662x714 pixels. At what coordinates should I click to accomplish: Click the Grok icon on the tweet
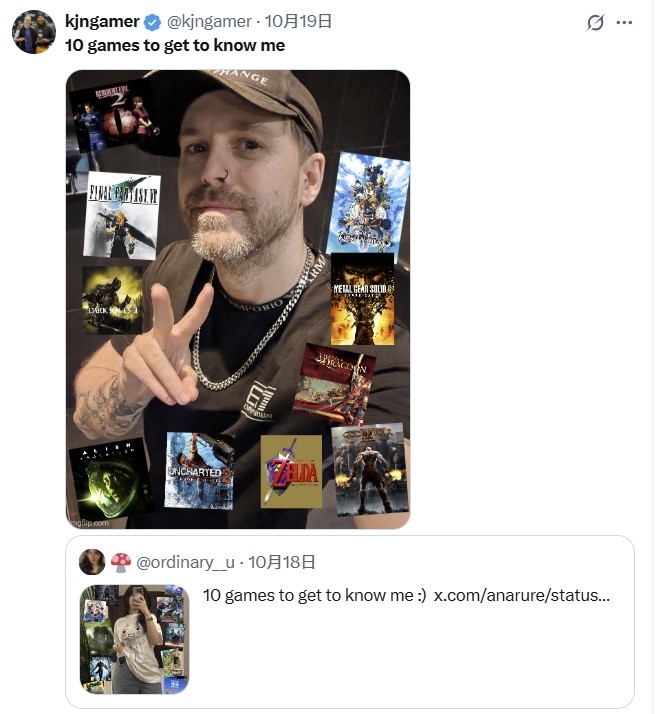click(595, 22)
